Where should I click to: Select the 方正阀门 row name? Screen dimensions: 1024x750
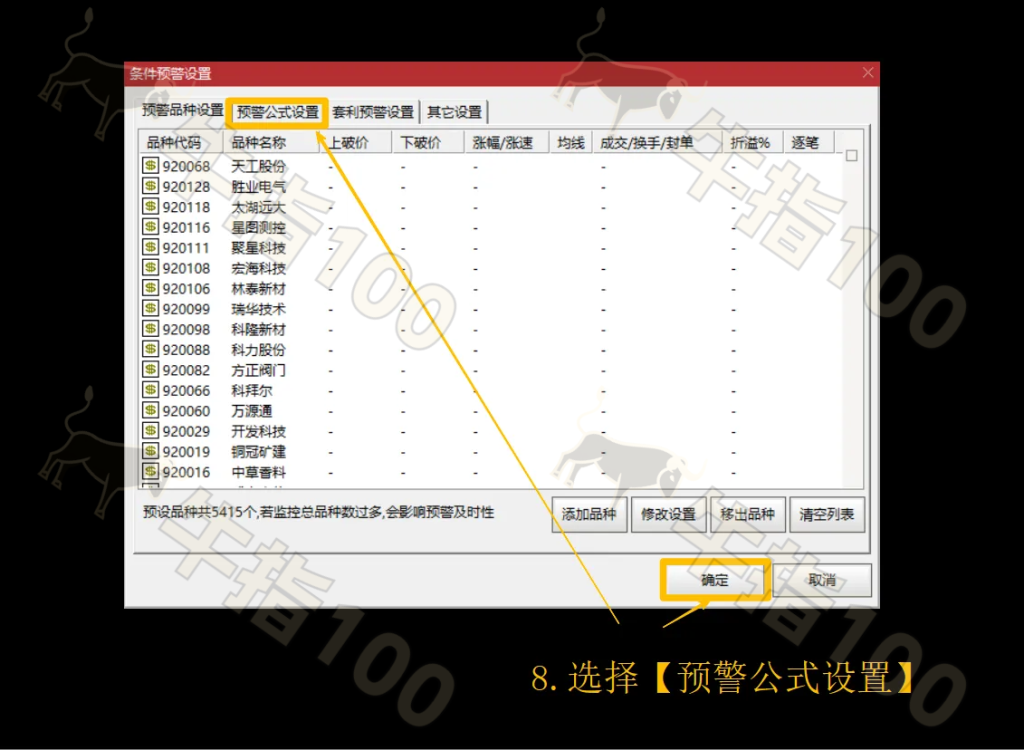[259, 370]
